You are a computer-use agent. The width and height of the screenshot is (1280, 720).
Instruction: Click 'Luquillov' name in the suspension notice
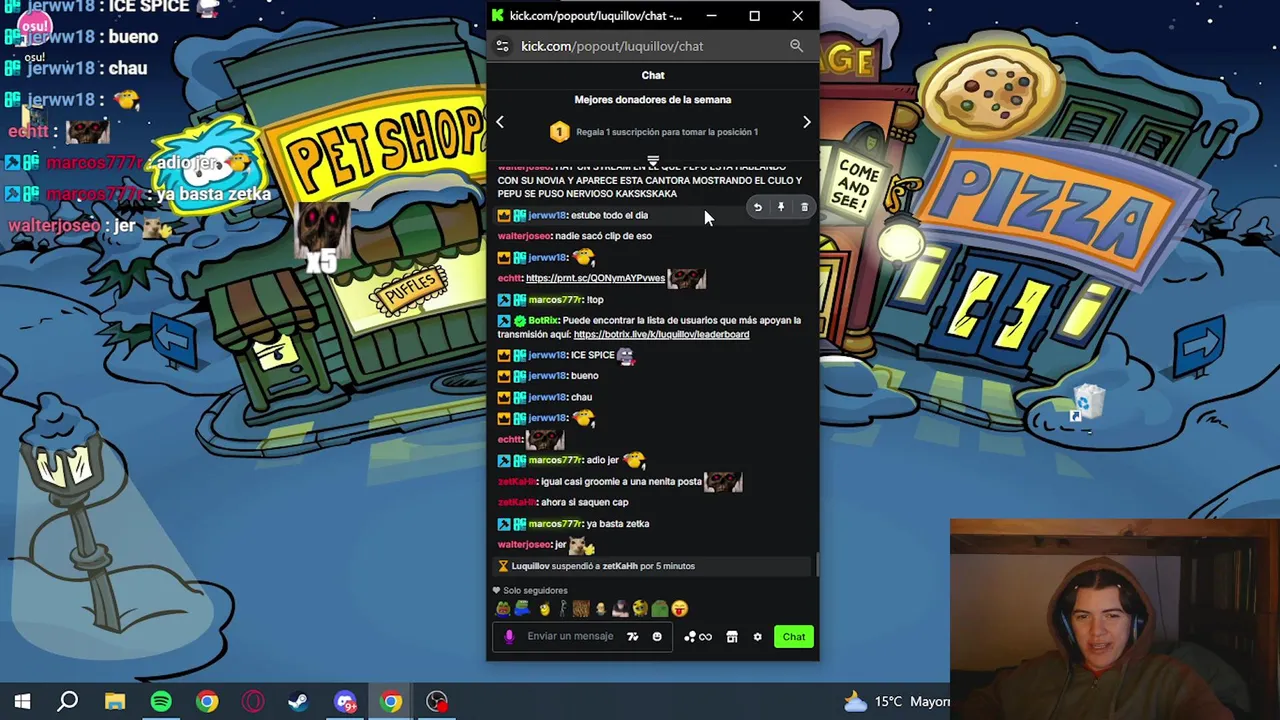tap(530, 566)
